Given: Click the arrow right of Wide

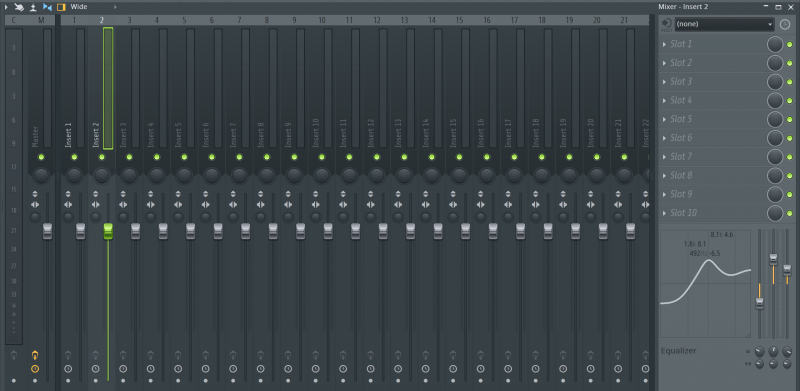Looking at the screenshot, I should click(115, 7).
